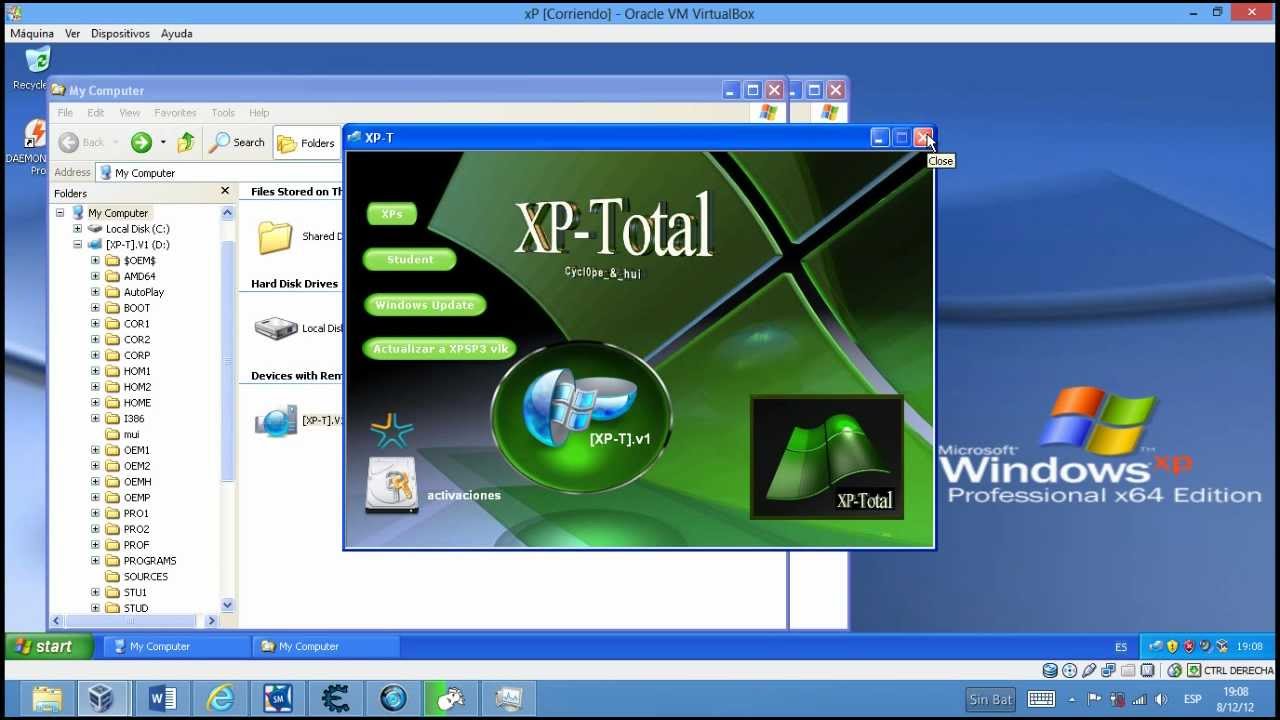The width and height of the screenshot is (1280, 720).
Task: Click the Search toolbar button
Action: 237,142
